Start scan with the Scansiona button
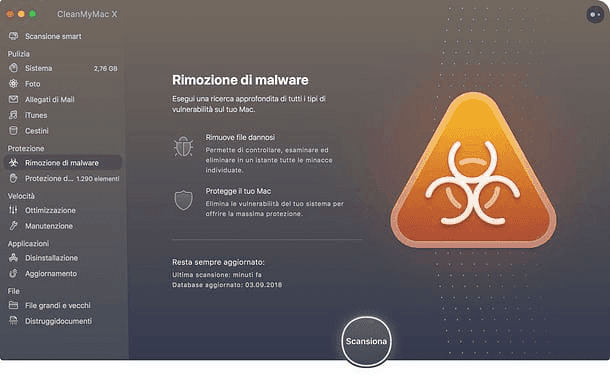This screenshot has height=385, width=610. coord(366,341)
